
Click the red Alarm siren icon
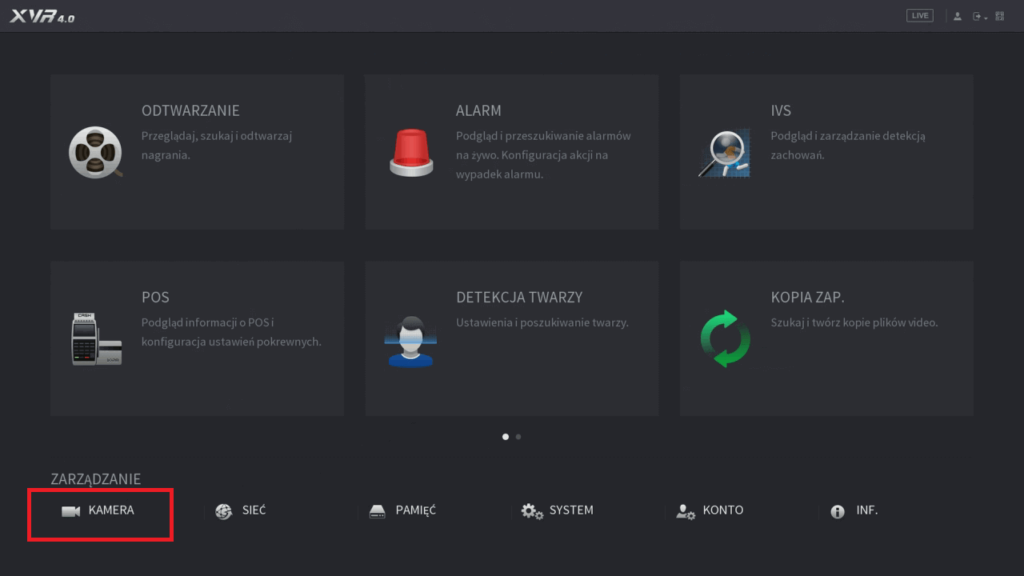coord(411,152)
